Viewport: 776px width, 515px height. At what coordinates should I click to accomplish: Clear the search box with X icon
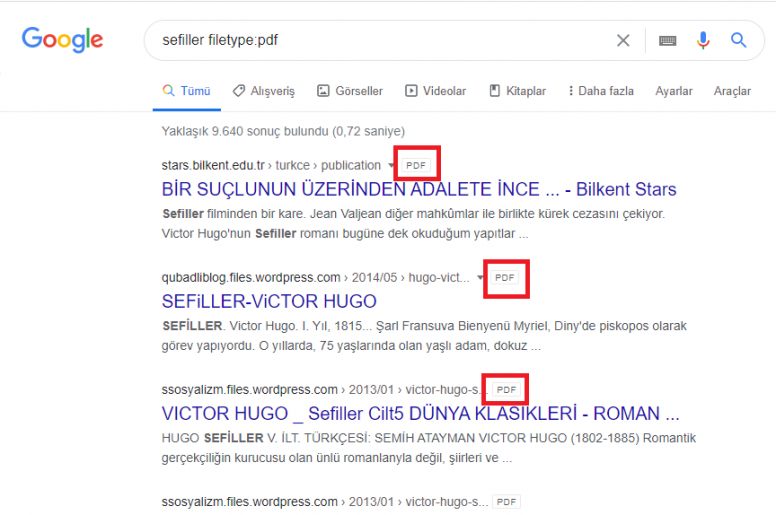coord(623,41)
